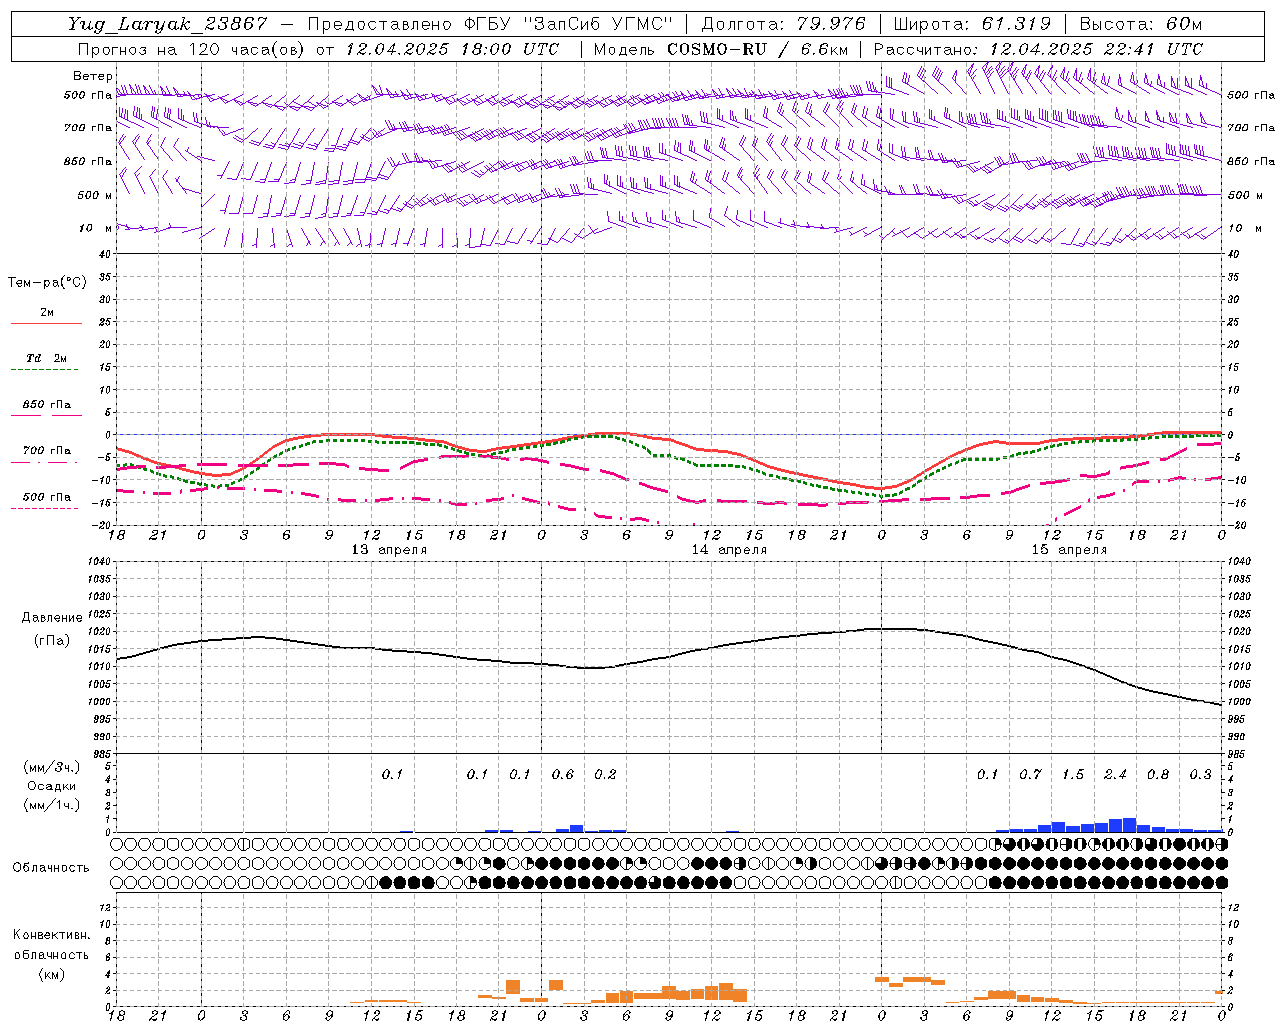This screenshot has width=1280, height=1024.
Task: Click the Тем-ра(°C) temperature panel label
Action: point(47,283)
